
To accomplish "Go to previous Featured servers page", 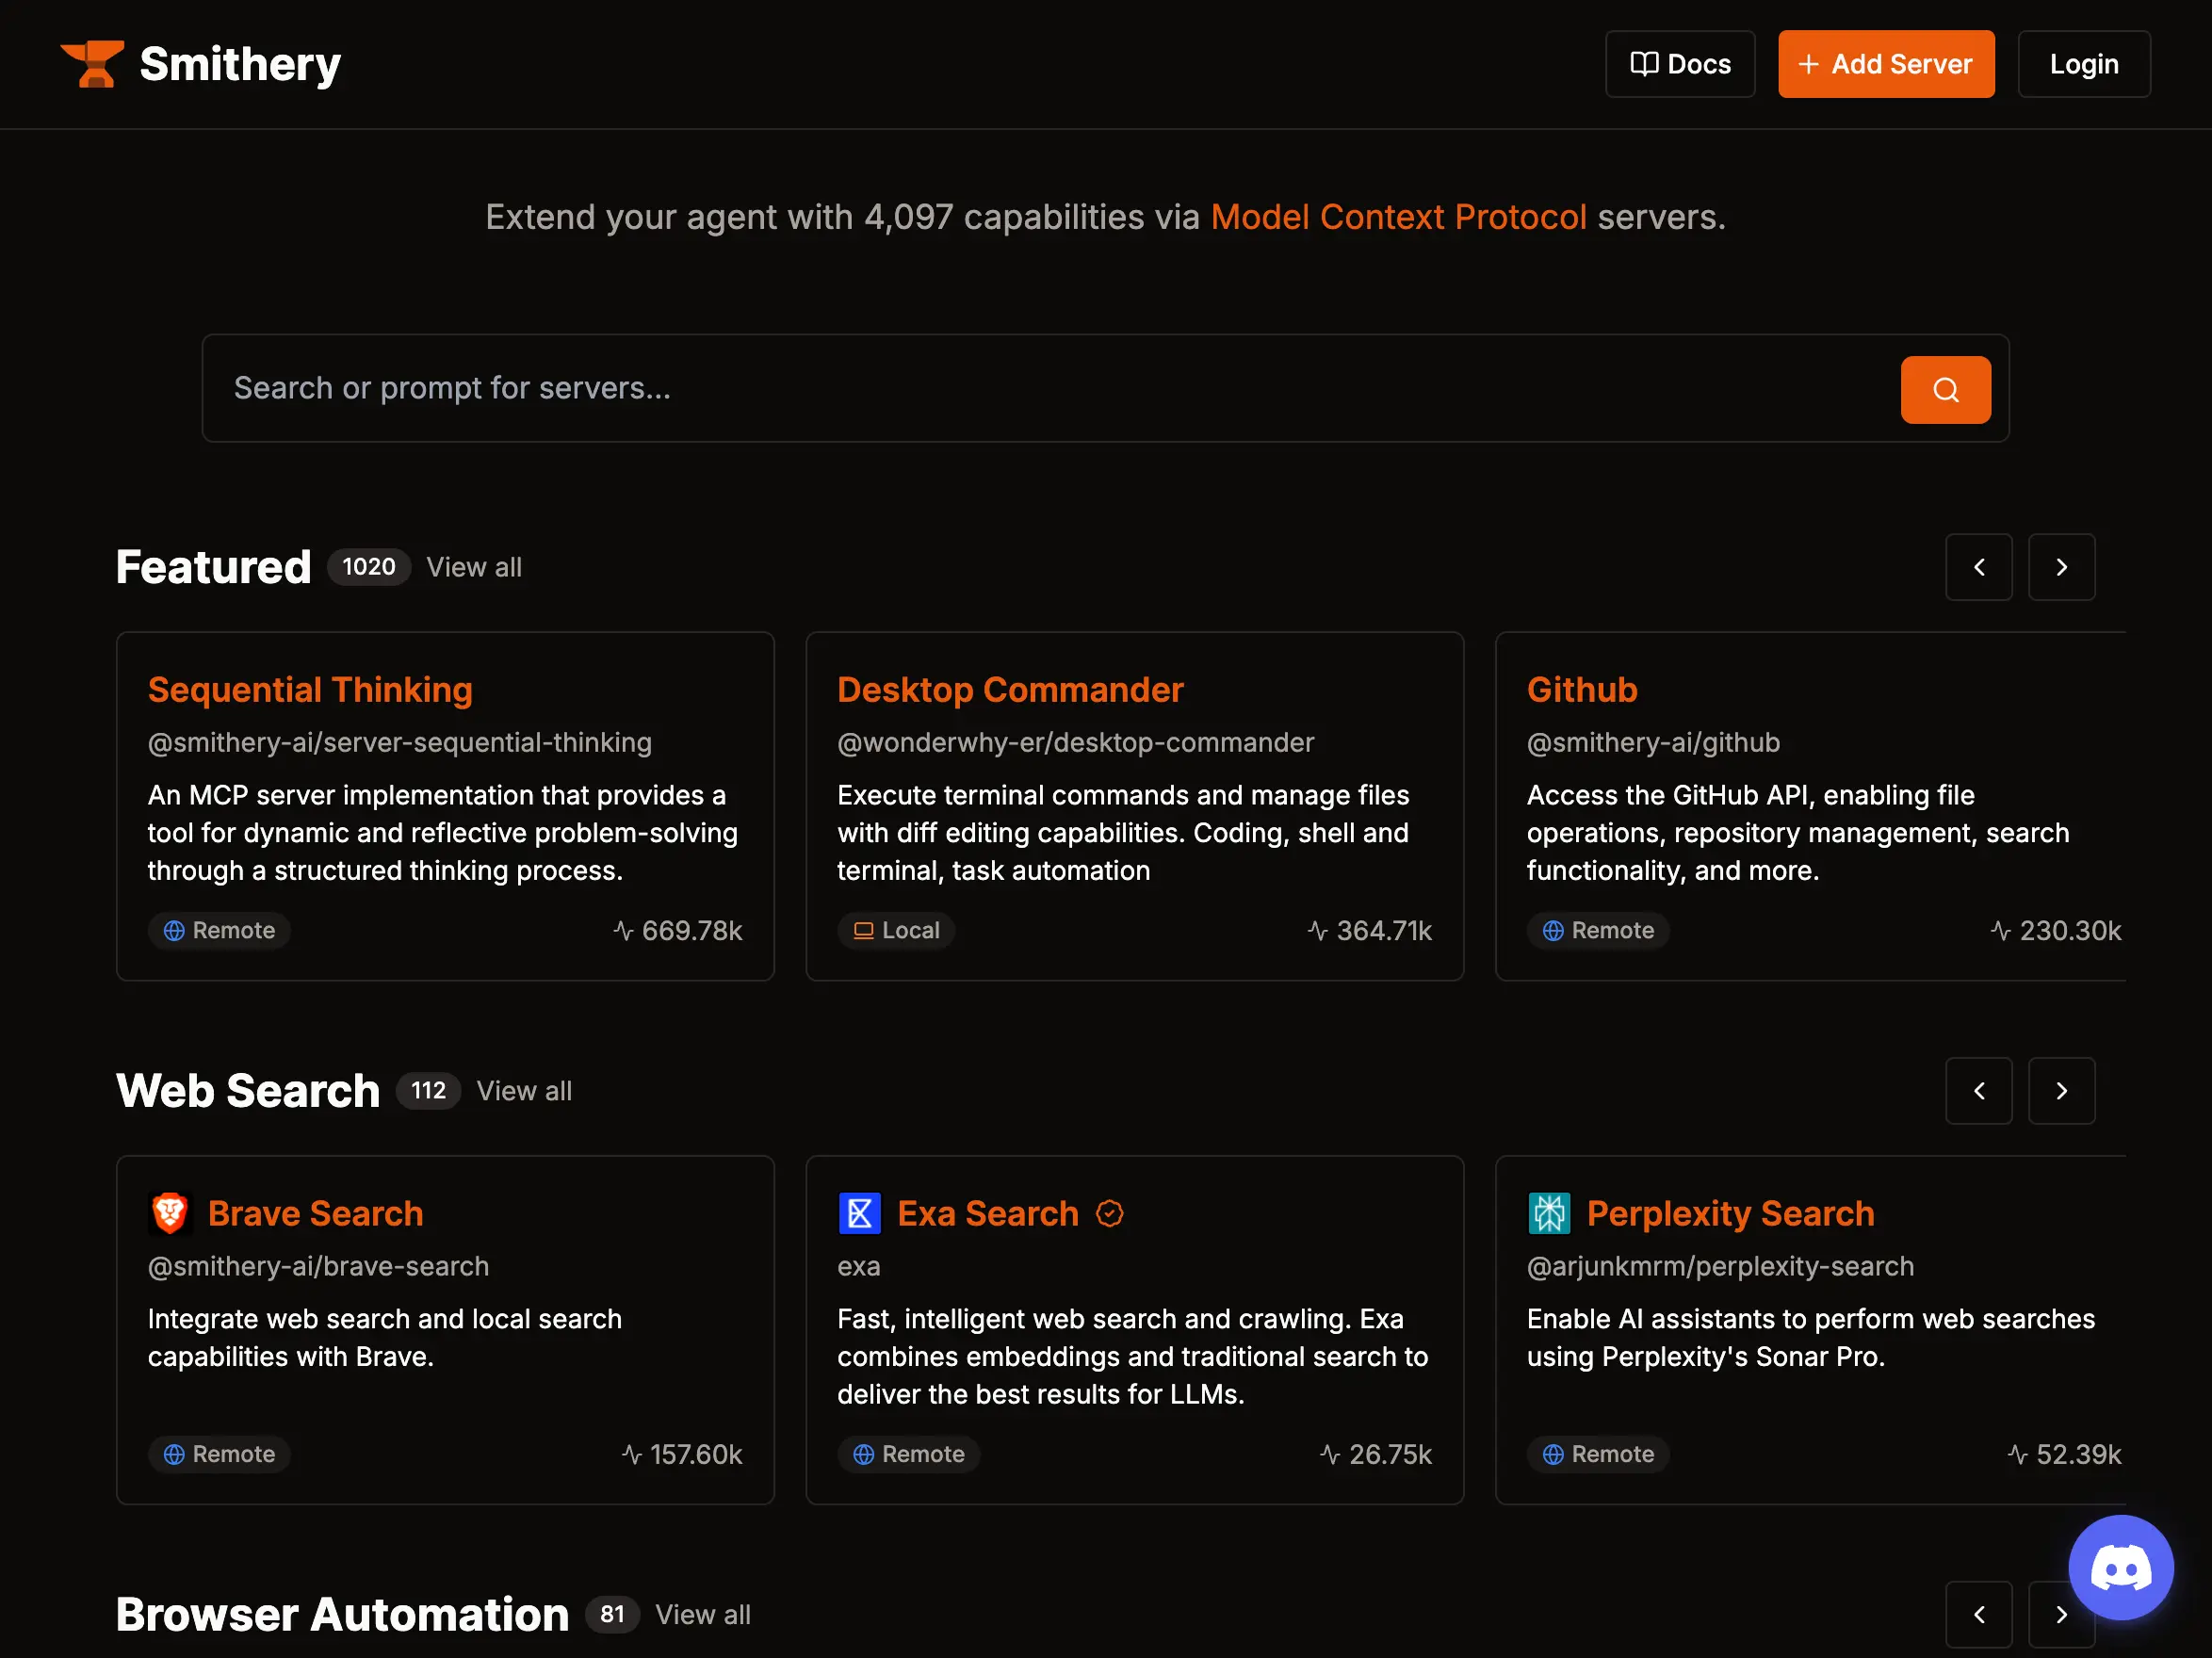I will [1978, 567].
